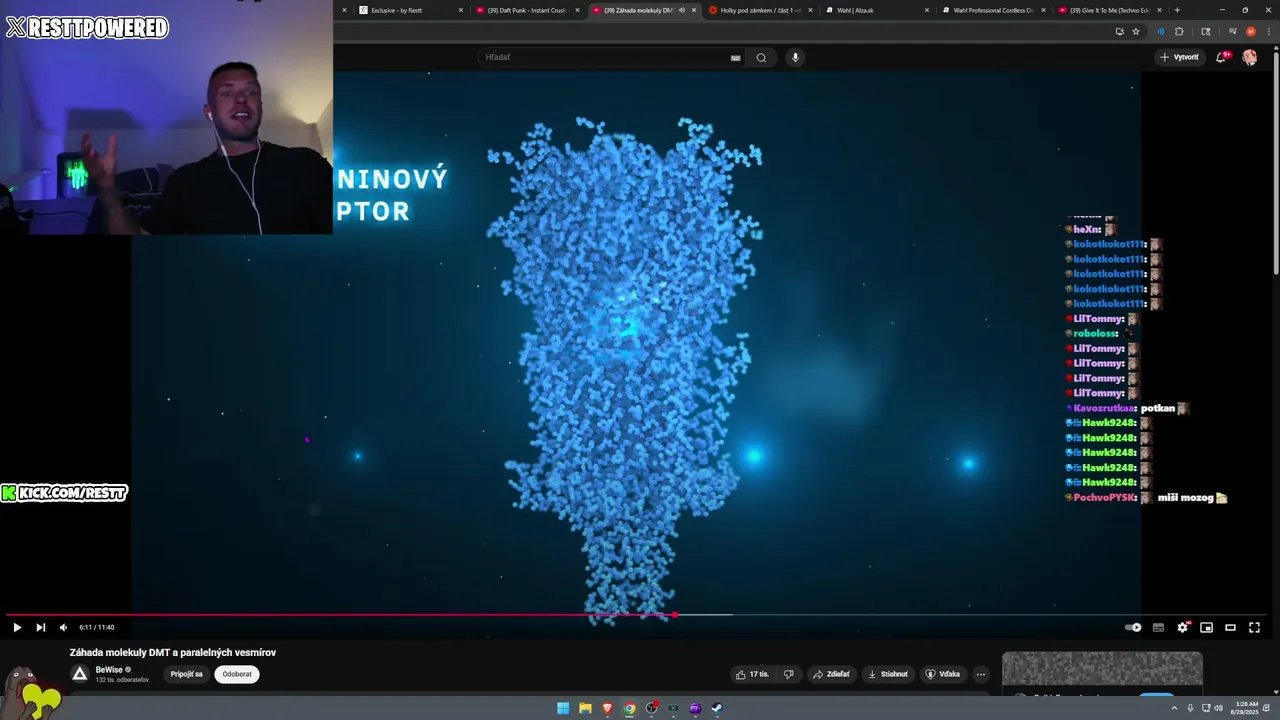Start voice search with microphone
1280x720 pixels.
tap(795, 57)
